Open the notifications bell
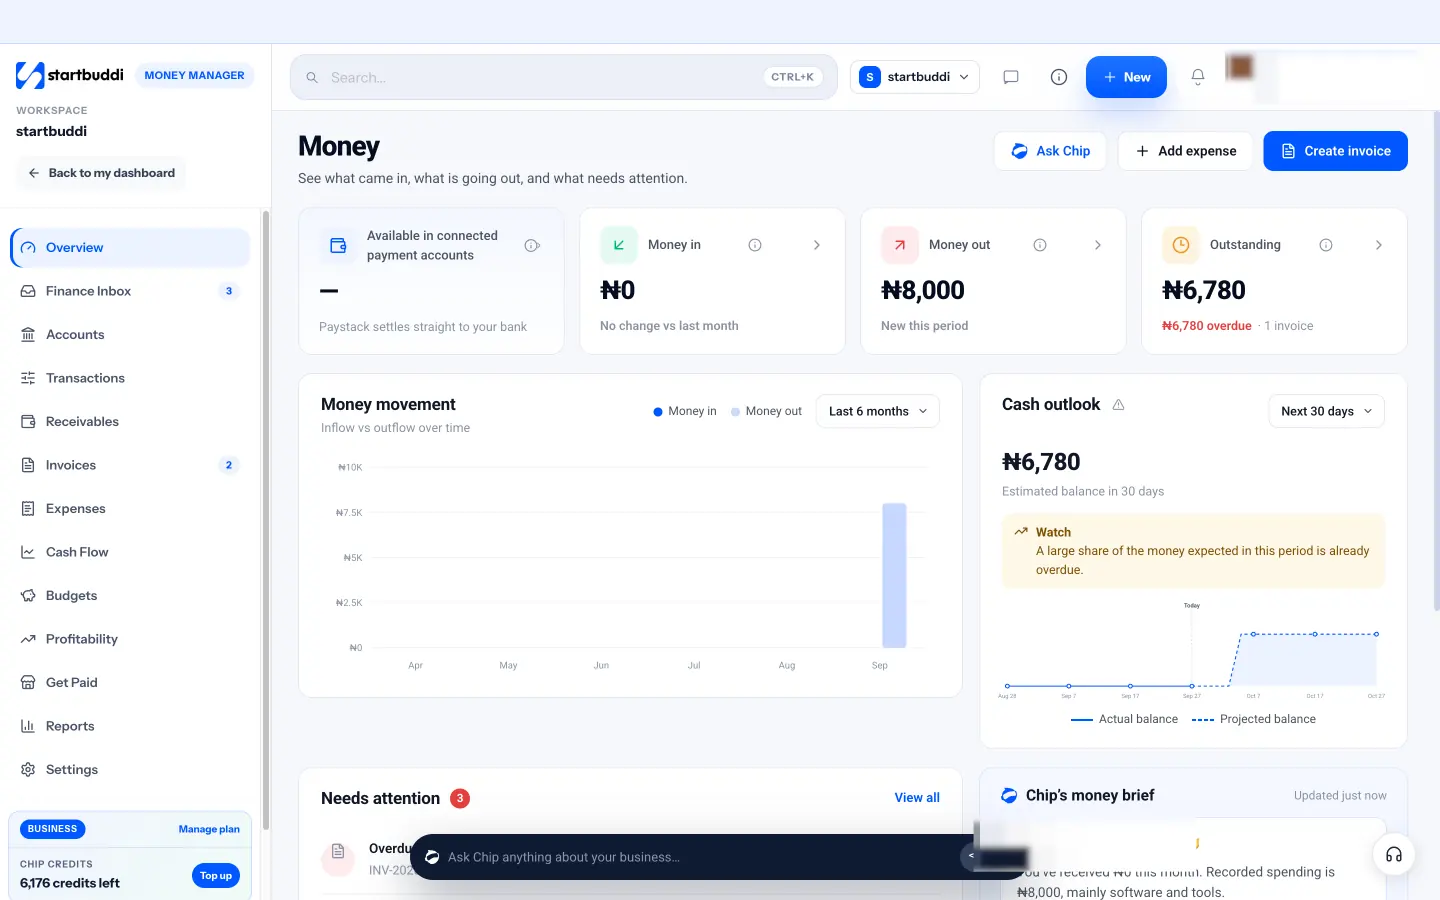The height and width of the screenshot is (900, 1440). point(1198,77)
